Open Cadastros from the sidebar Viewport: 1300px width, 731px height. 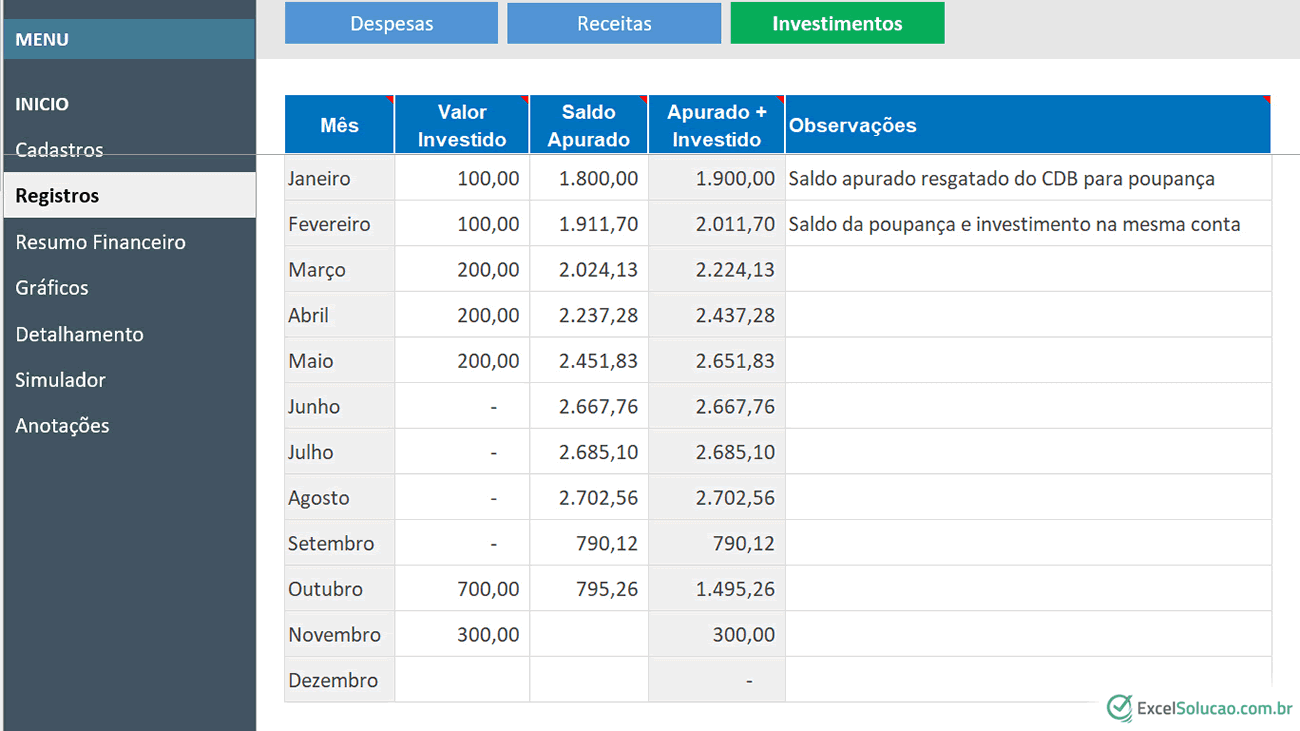59,150
